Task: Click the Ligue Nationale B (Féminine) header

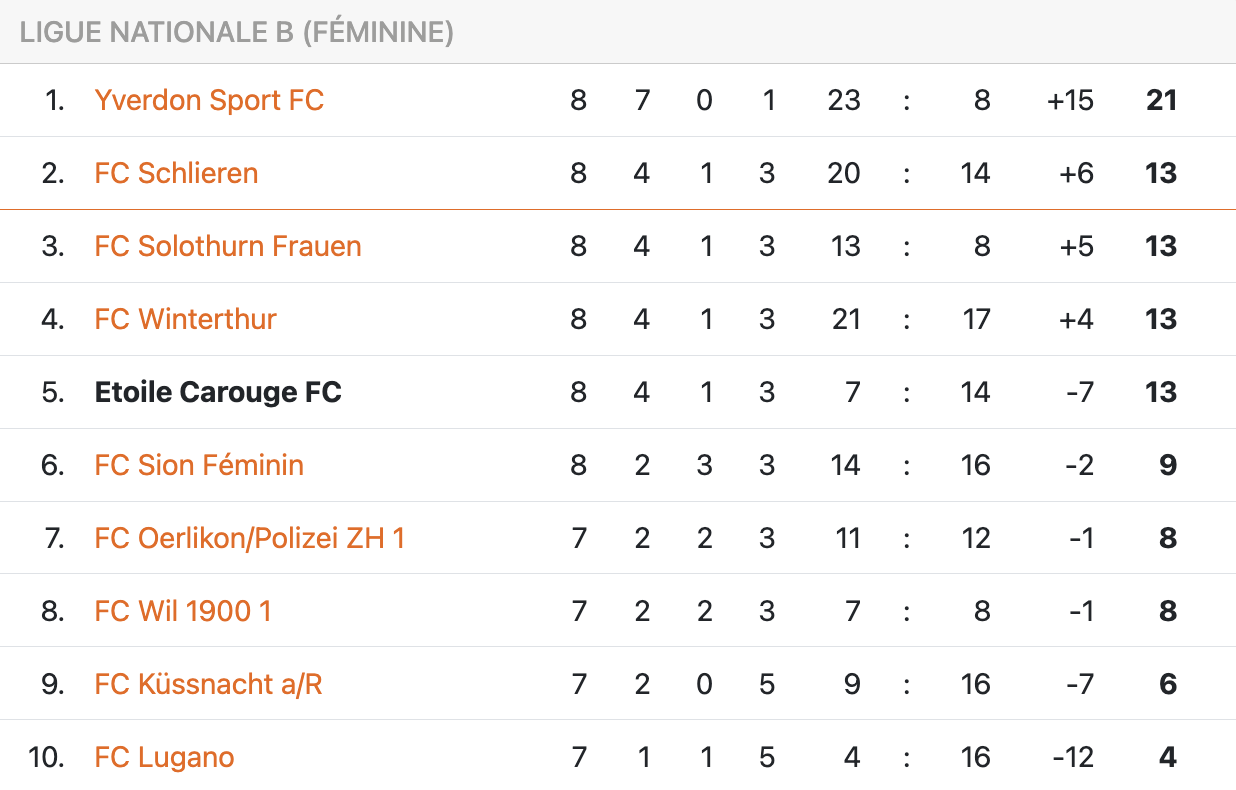Action: click(237, 32)
